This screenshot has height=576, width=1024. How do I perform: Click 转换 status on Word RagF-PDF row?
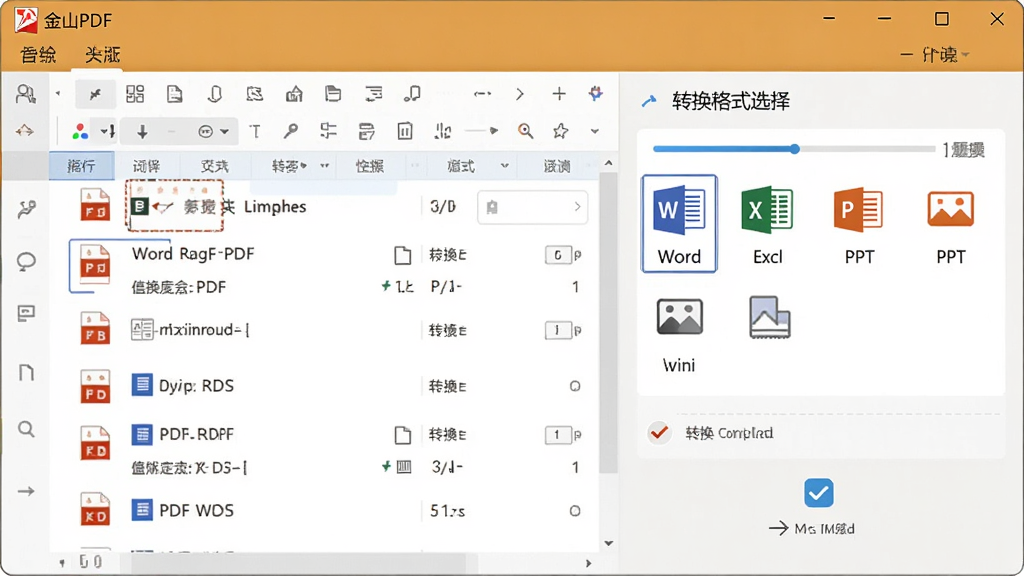pyautogui.click(x=448, y=255)
